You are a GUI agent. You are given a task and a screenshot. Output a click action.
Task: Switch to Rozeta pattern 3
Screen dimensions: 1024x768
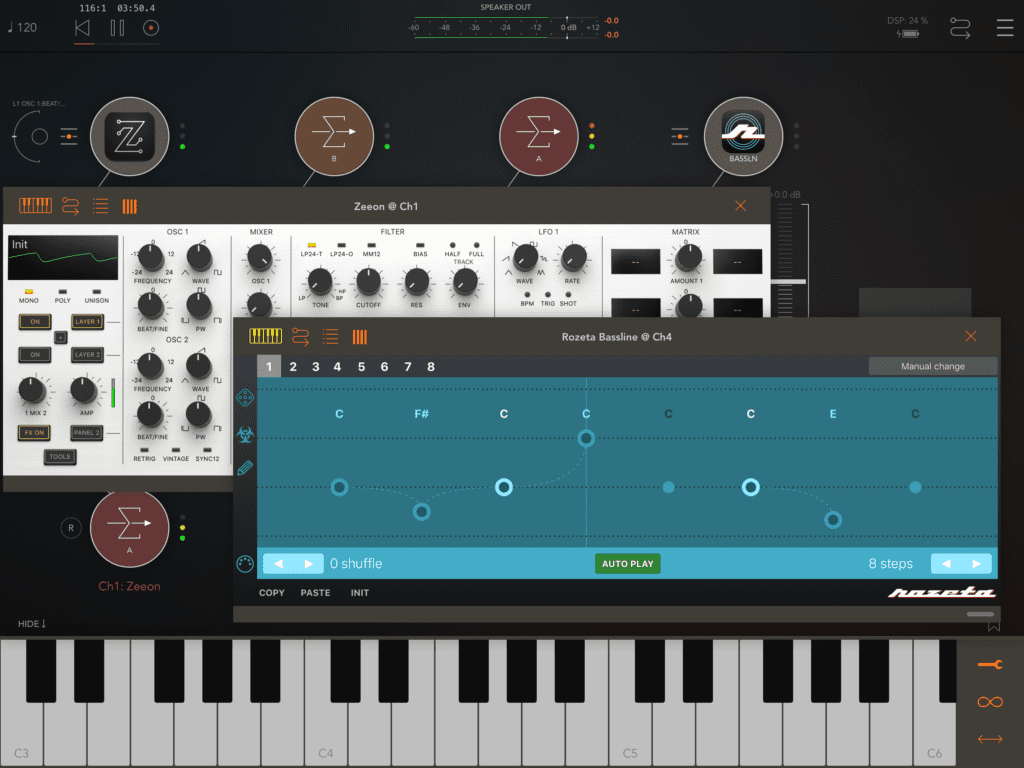(315, 366)
